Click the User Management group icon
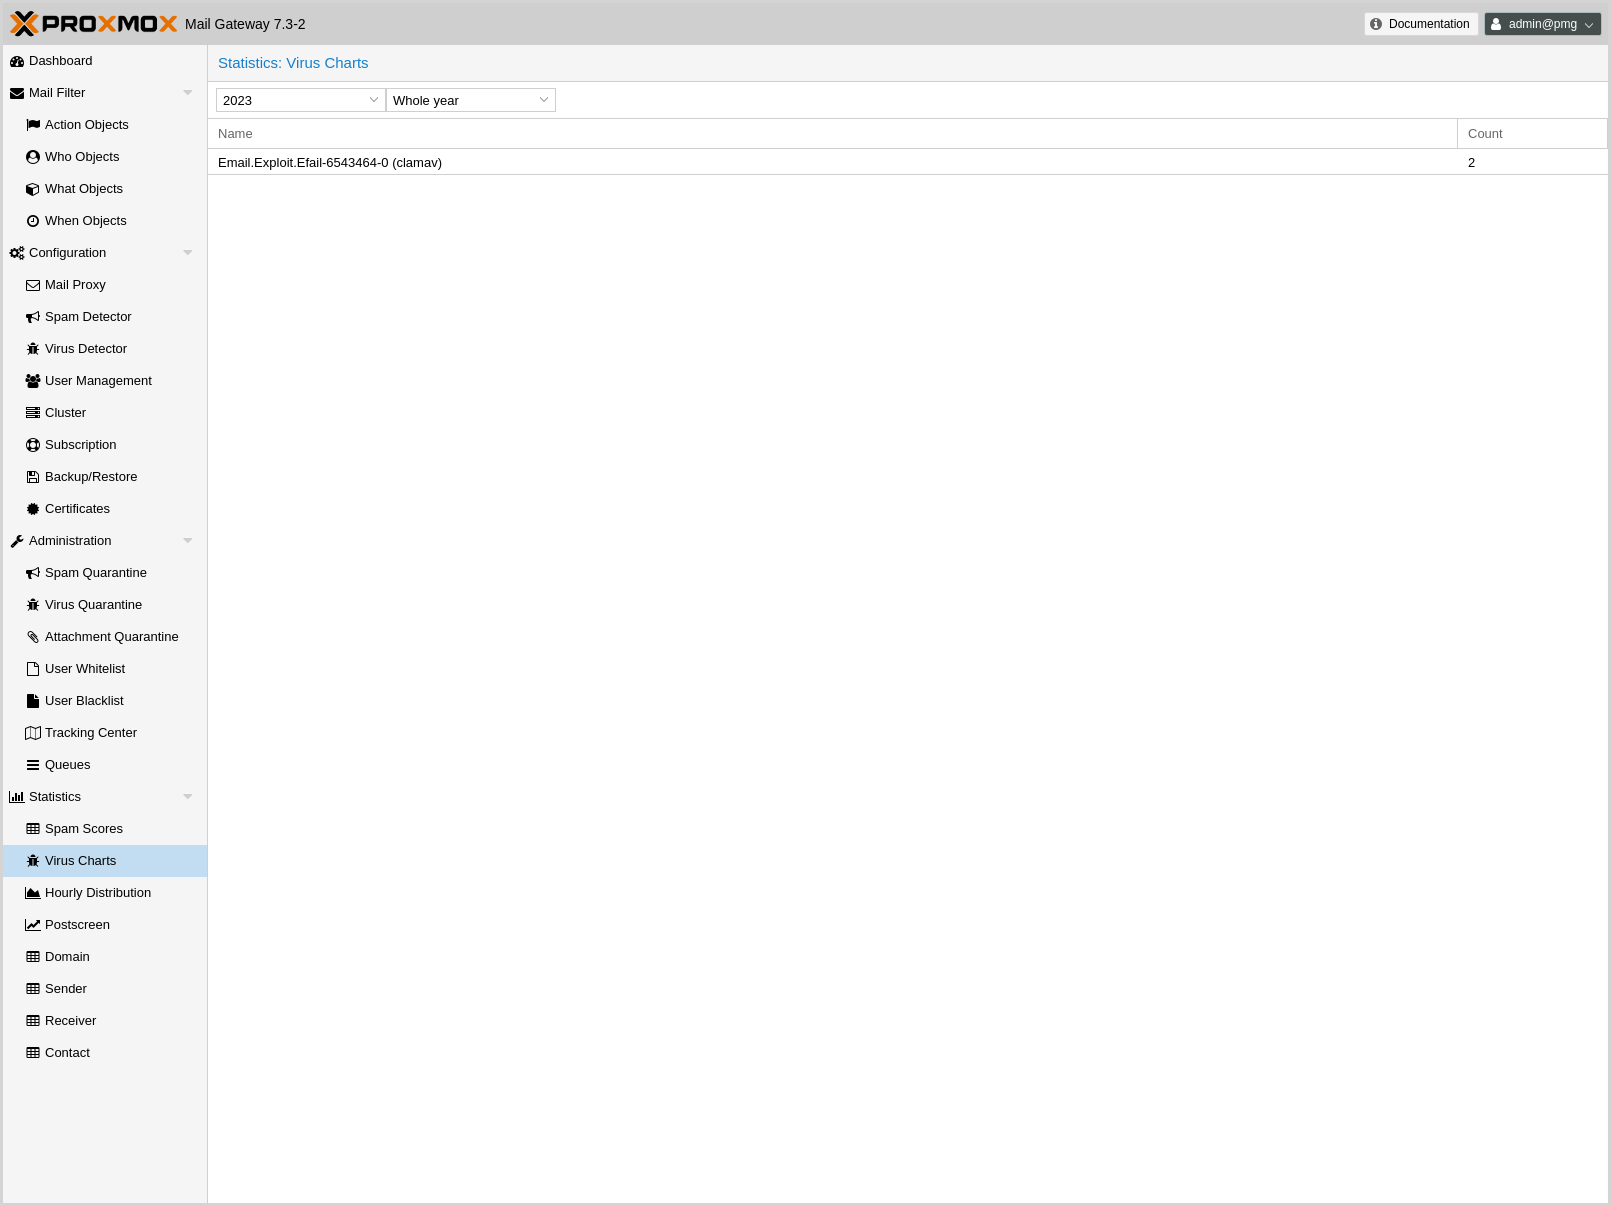This screenshot has width=1611, height=1206. coord(33,381)
